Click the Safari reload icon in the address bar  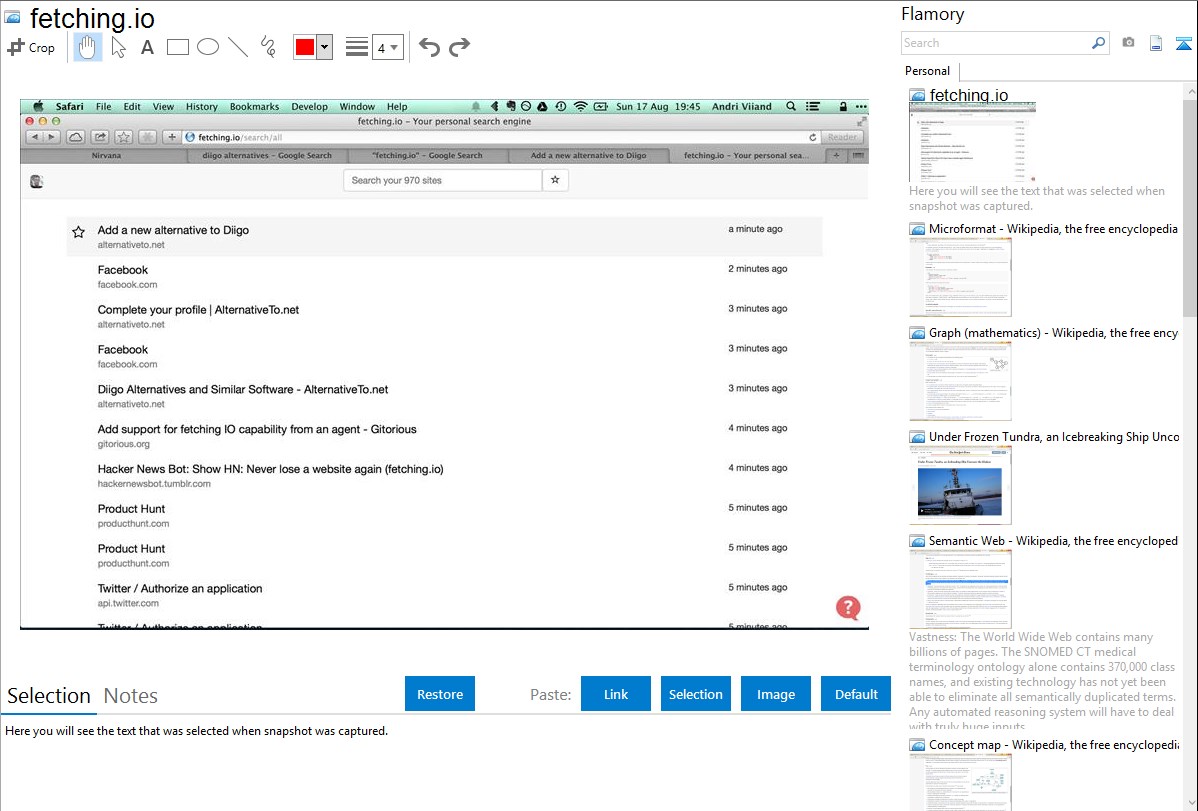812,138
